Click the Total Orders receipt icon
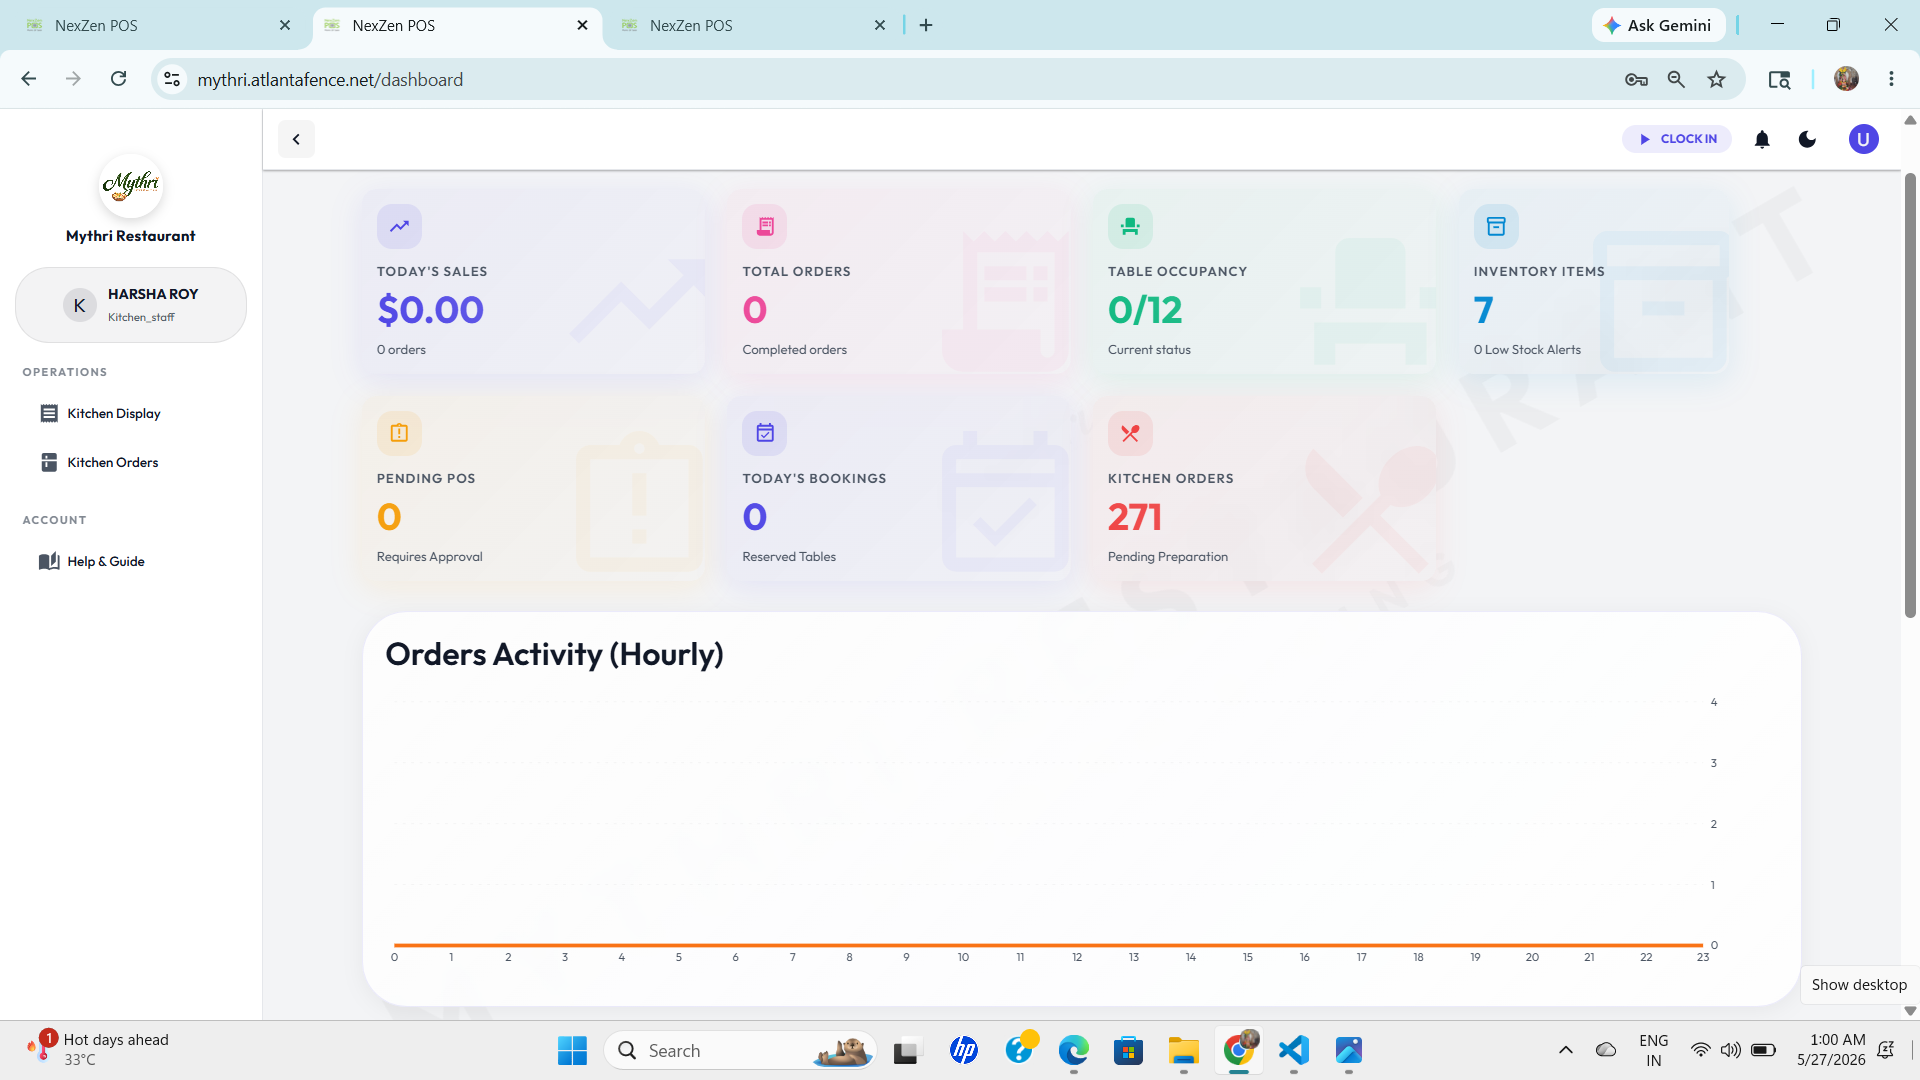 click(x=765, y=226)
